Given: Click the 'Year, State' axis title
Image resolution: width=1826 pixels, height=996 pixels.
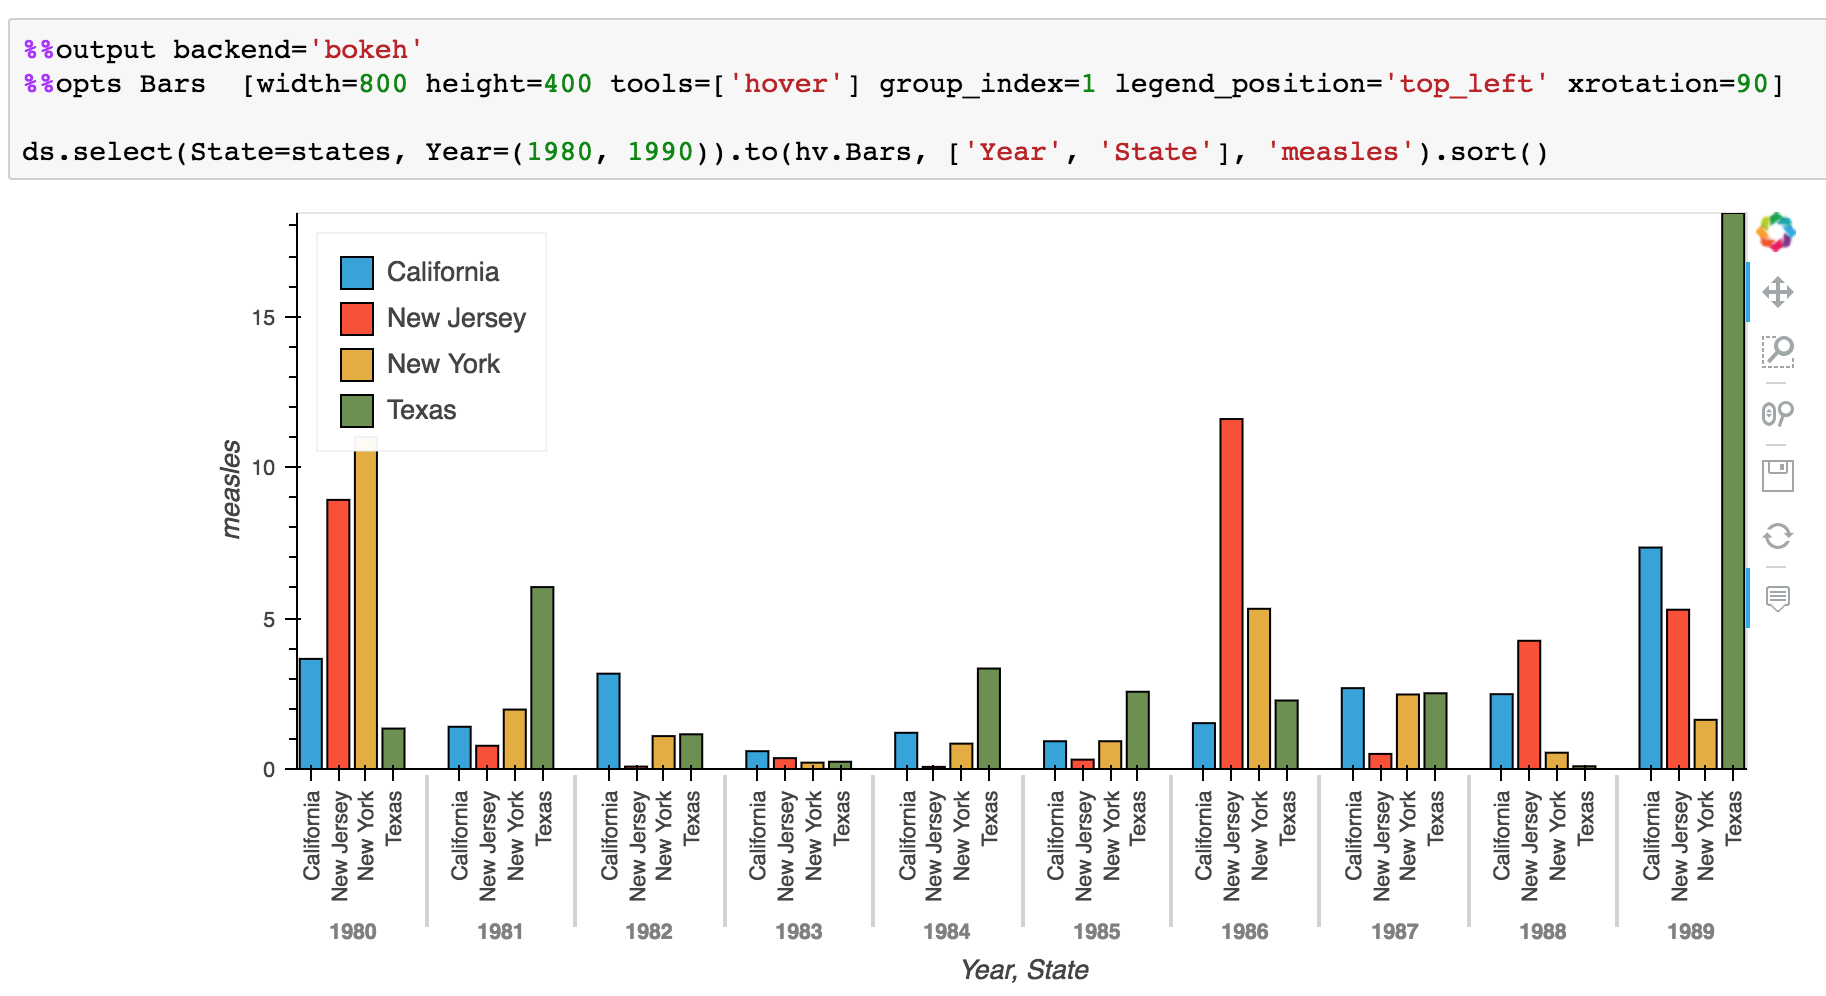Looking at the screenshot, I should pyautogui.click(x=1026, y=969).
